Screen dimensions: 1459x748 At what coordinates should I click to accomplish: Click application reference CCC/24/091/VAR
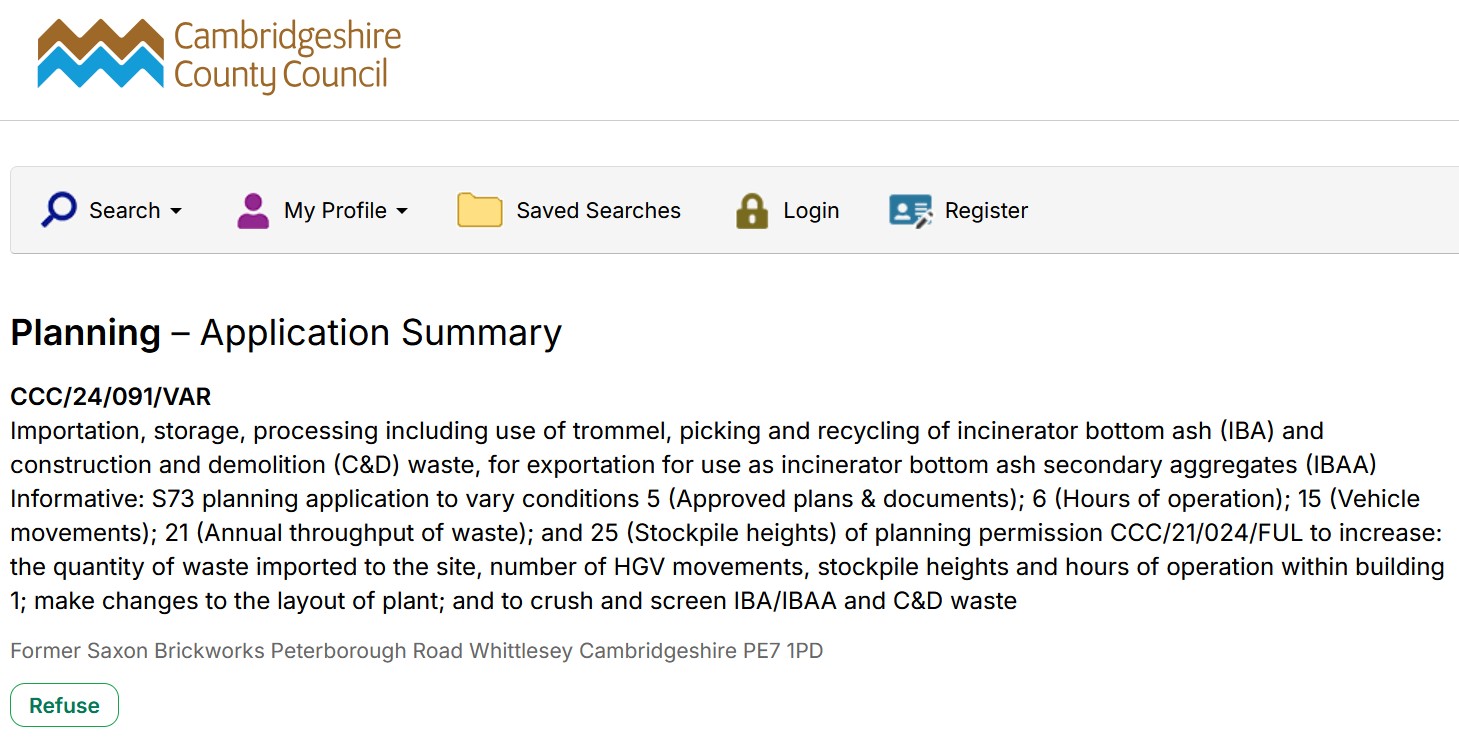pyautogui.click(x=111, y=397)
